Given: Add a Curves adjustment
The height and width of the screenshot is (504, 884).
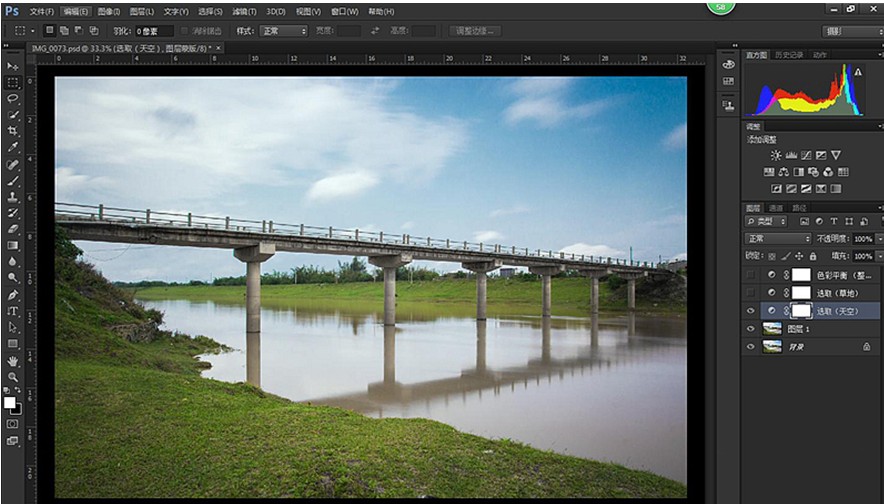Looking at the screenshot, I should point(806,155).
